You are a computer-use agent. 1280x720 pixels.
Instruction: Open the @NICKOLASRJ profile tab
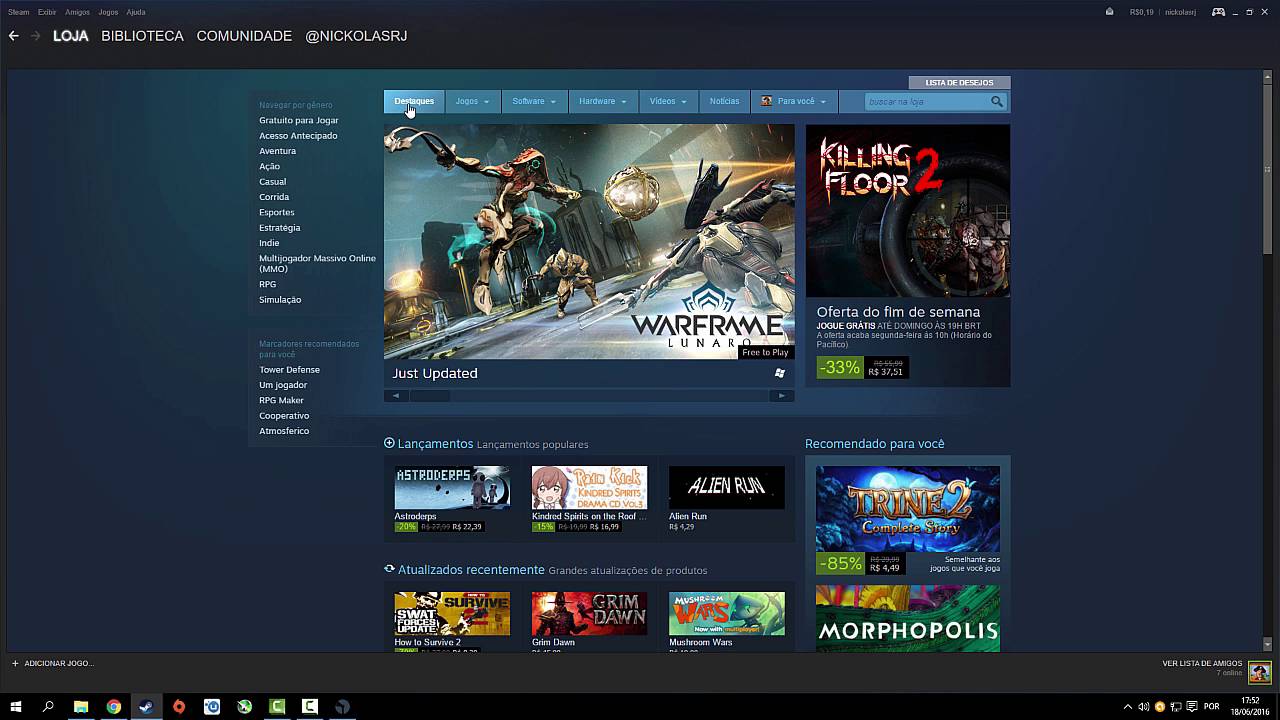pos(356,36)
